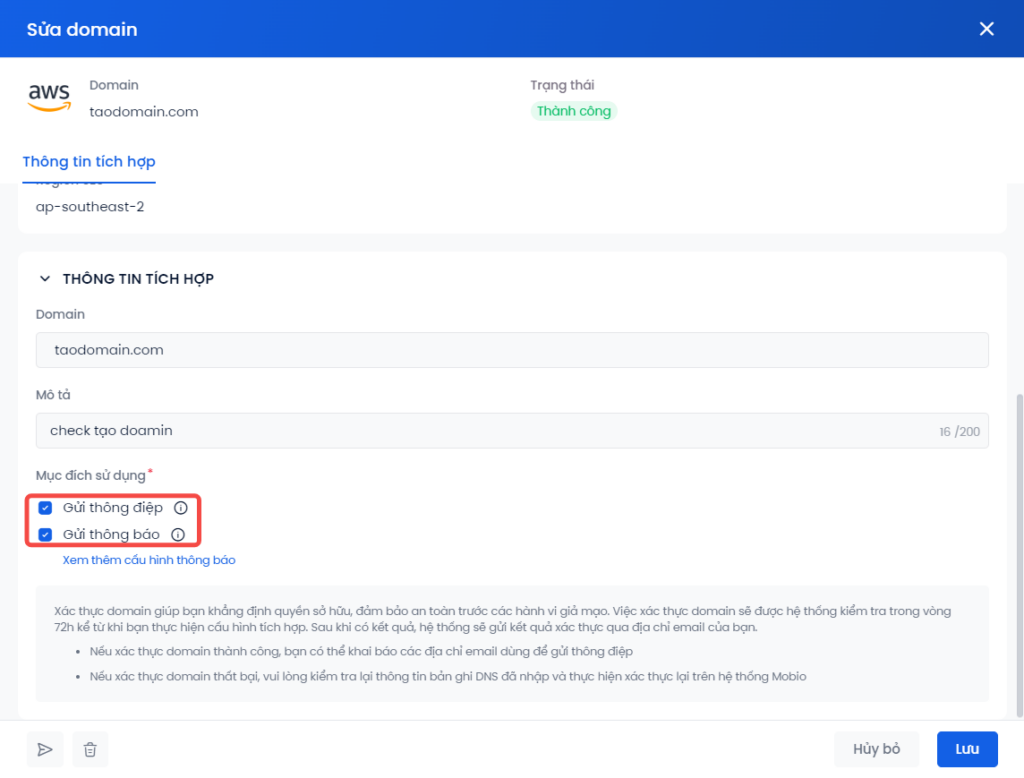The width and height of the screenshot is (1024, 778).
Task: Uncheck the Gửi thông điệp checkbox
Action: (45, 508)
